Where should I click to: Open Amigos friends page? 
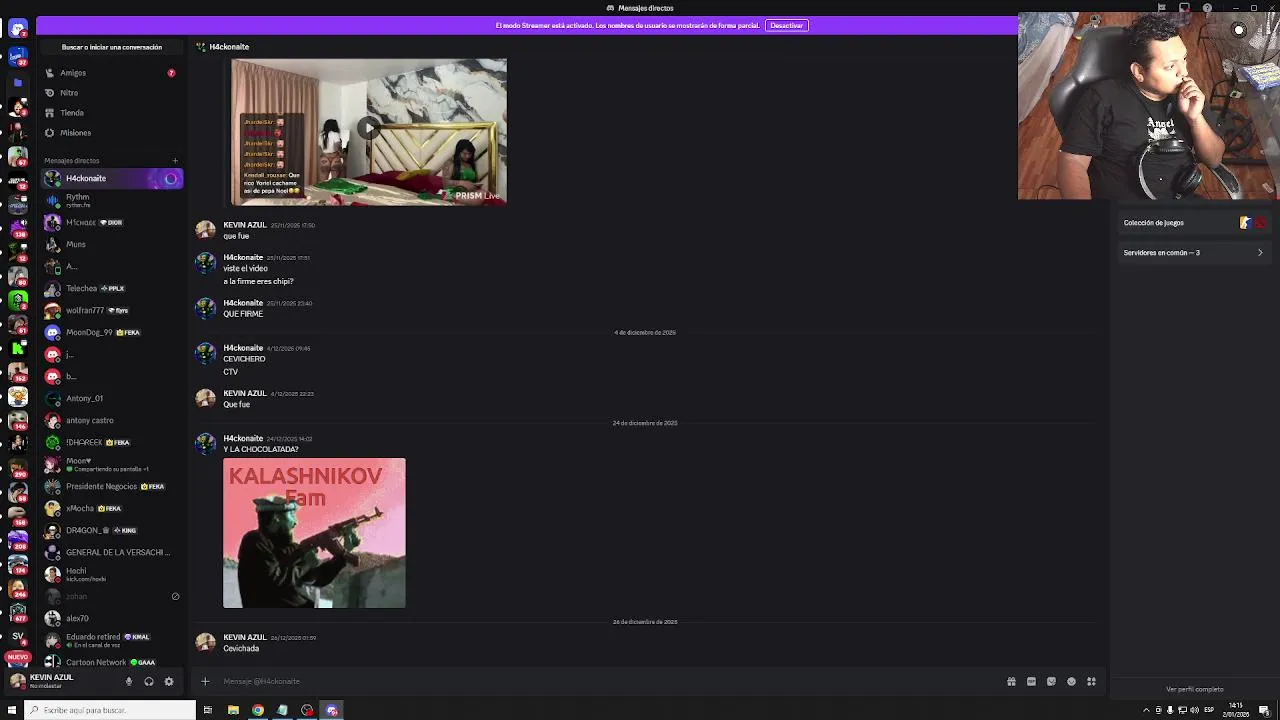[111, 73]
